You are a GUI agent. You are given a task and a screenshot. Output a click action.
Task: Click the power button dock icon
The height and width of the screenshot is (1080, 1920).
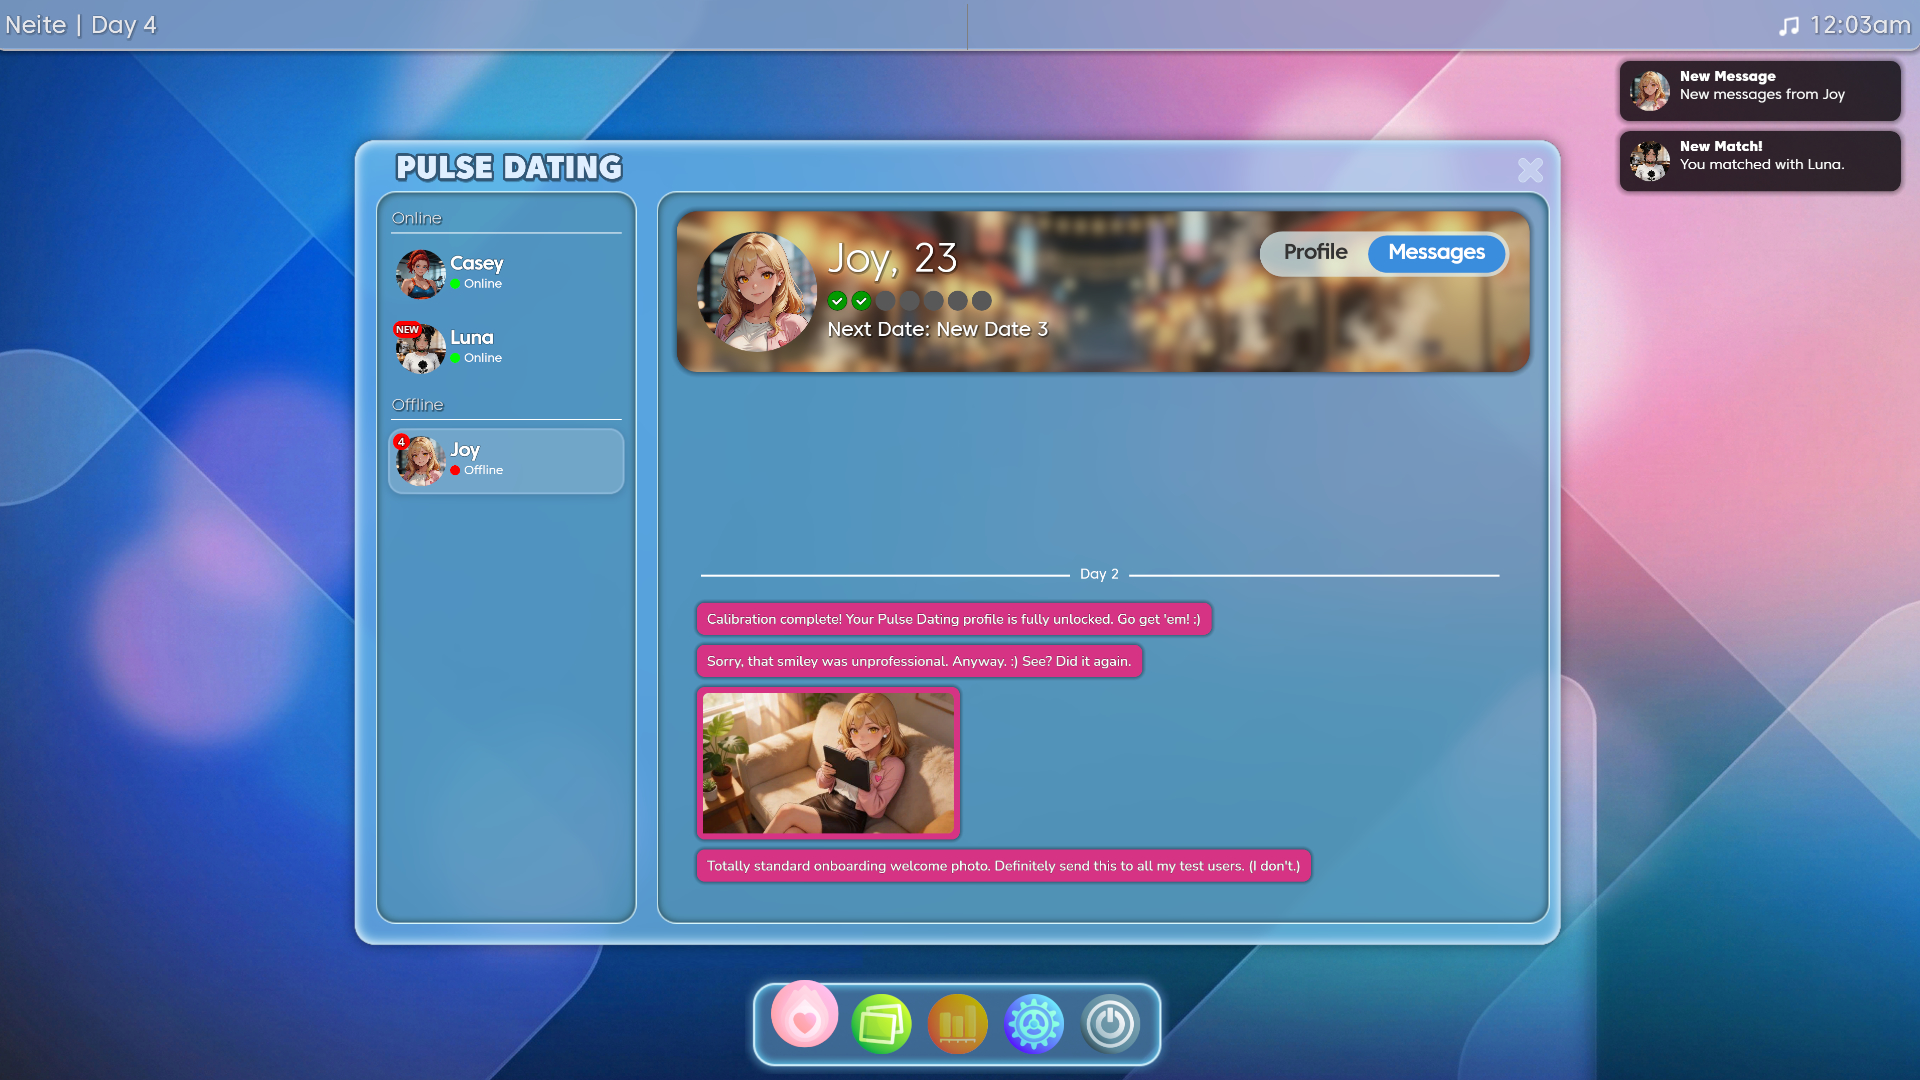coord(1110,1024)
